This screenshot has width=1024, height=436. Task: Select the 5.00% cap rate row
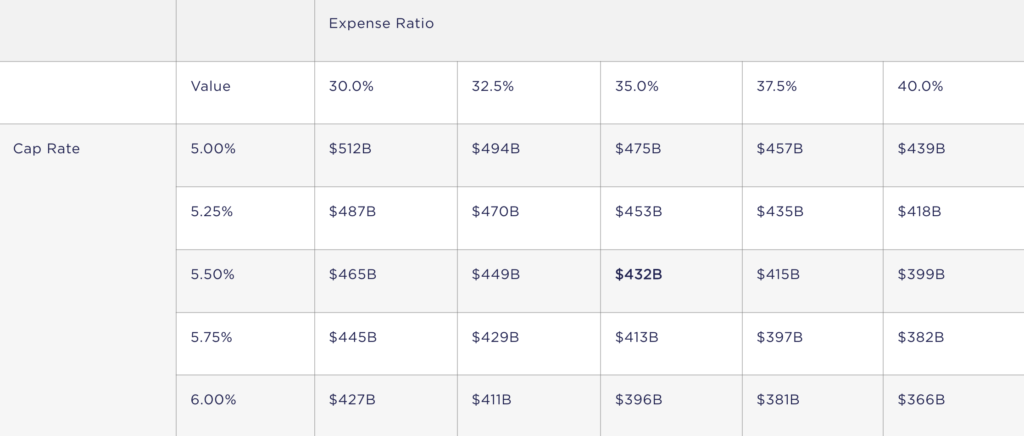[x=213, y=149]
